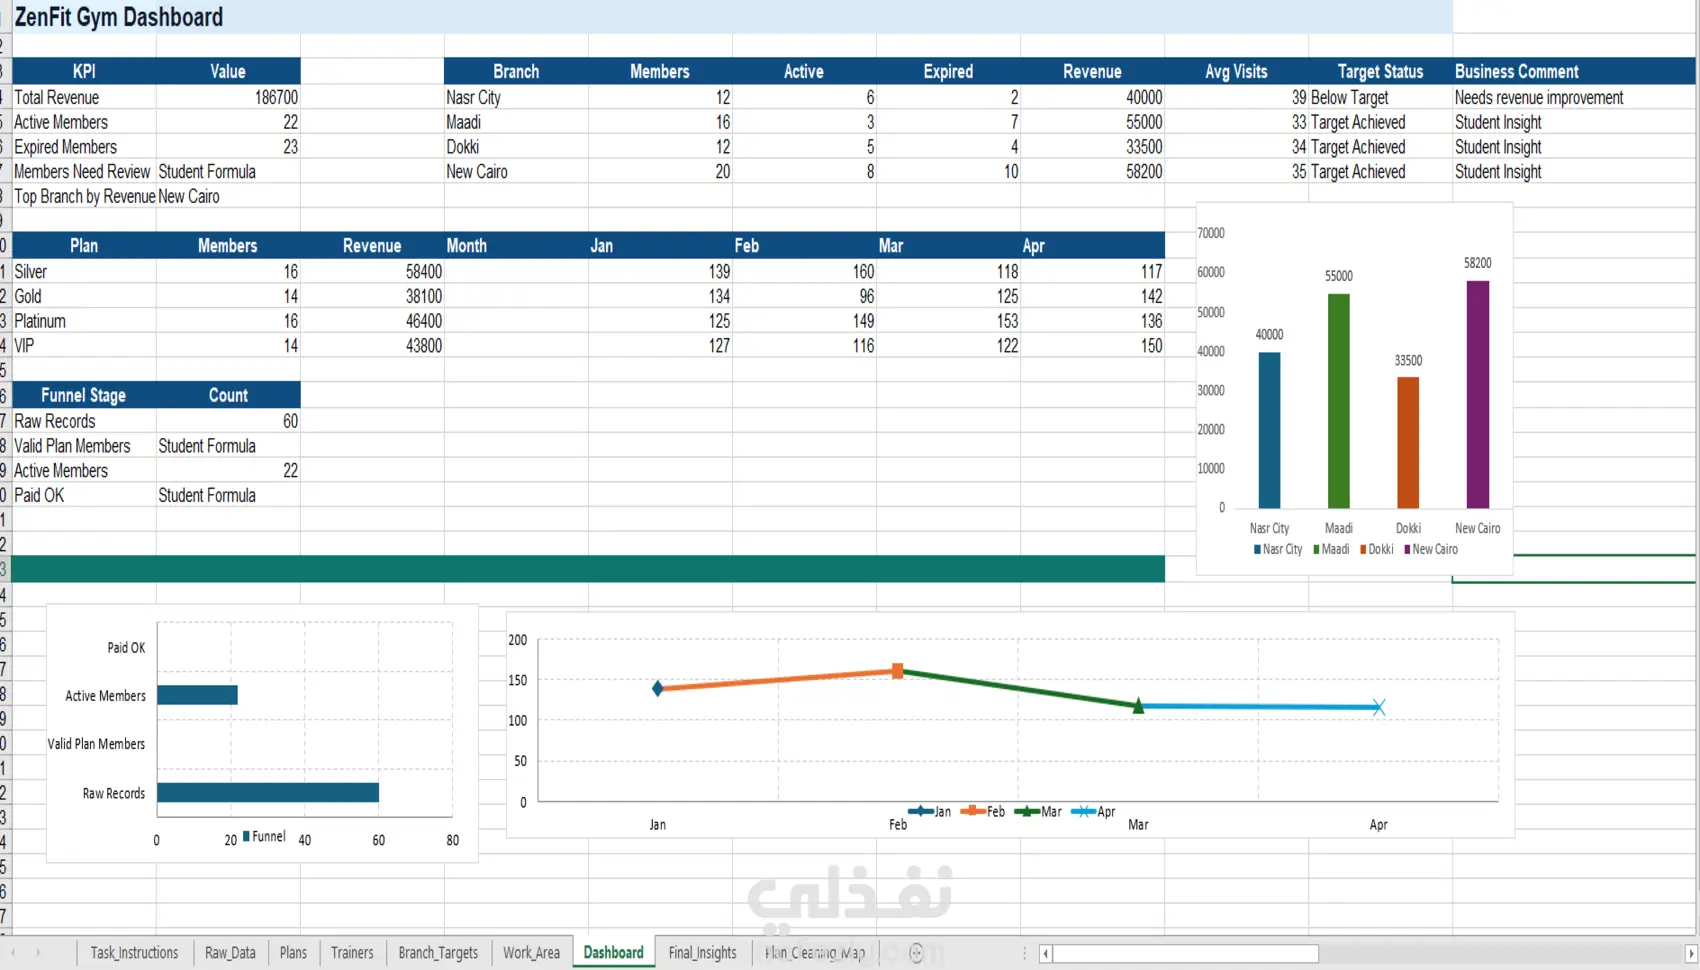Select the Apr header cell
The height and width of the screenshot is (970, 1700).
tap(1092, 245)
